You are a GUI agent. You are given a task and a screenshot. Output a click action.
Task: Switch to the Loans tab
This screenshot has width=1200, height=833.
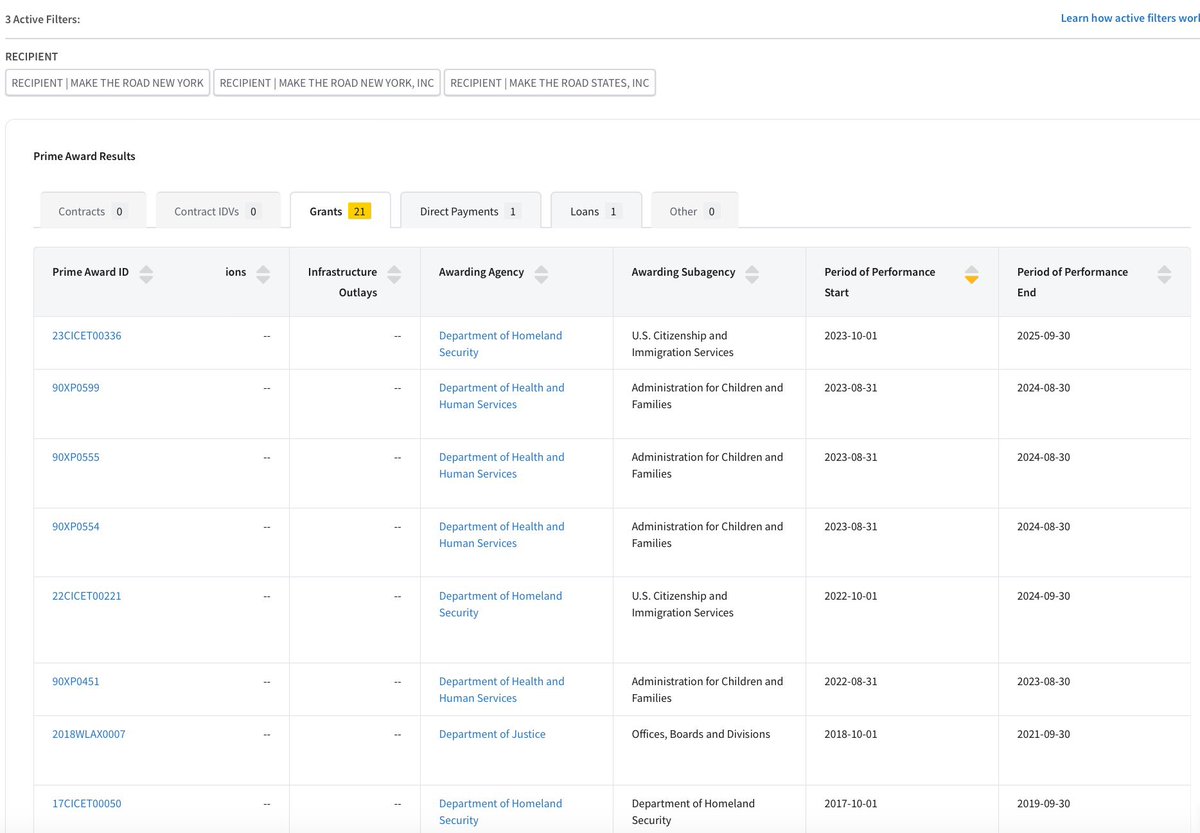pos(595,212)
